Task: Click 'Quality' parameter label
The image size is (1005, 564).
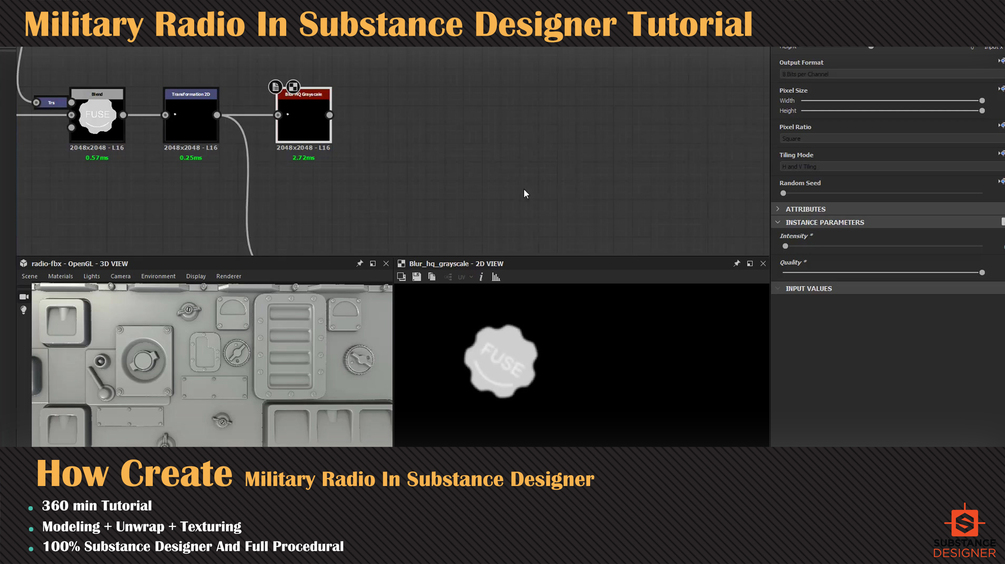Action: click(x=793, y=262)
